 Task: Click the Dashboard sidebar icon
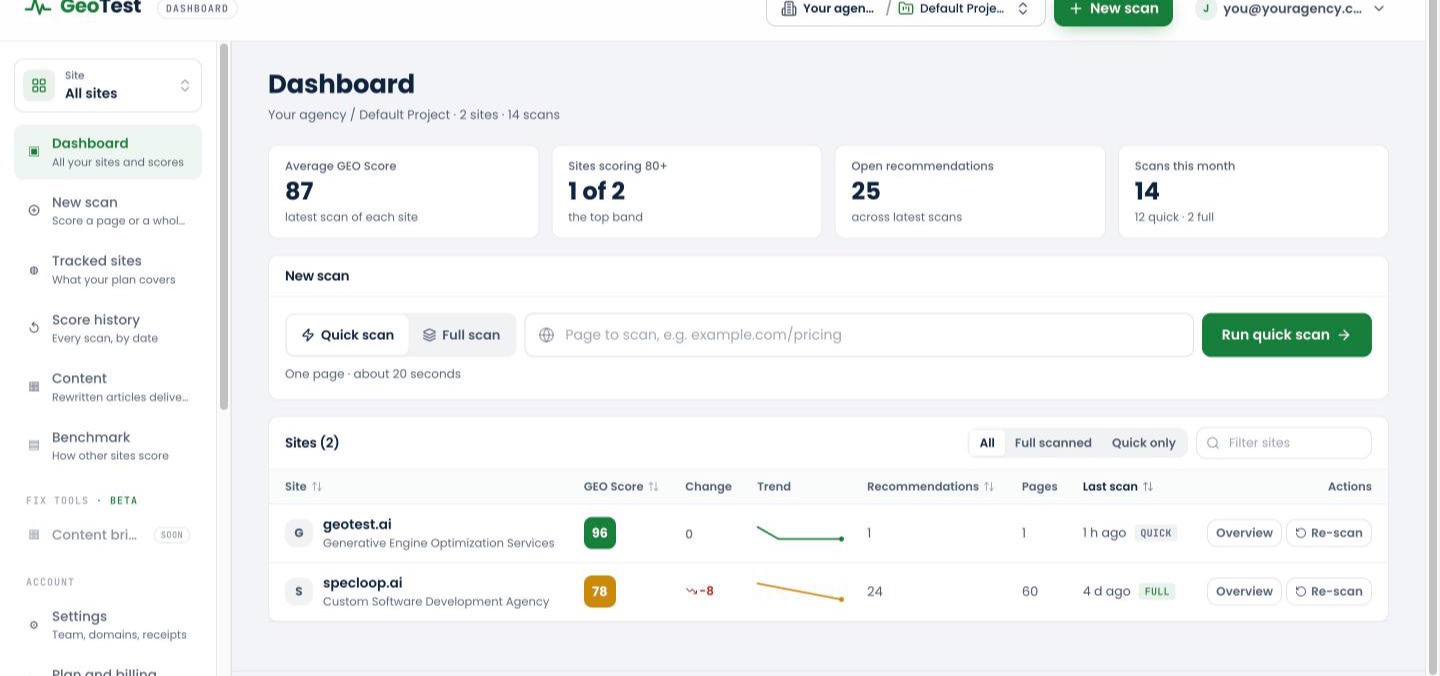(x=34, y=152)
